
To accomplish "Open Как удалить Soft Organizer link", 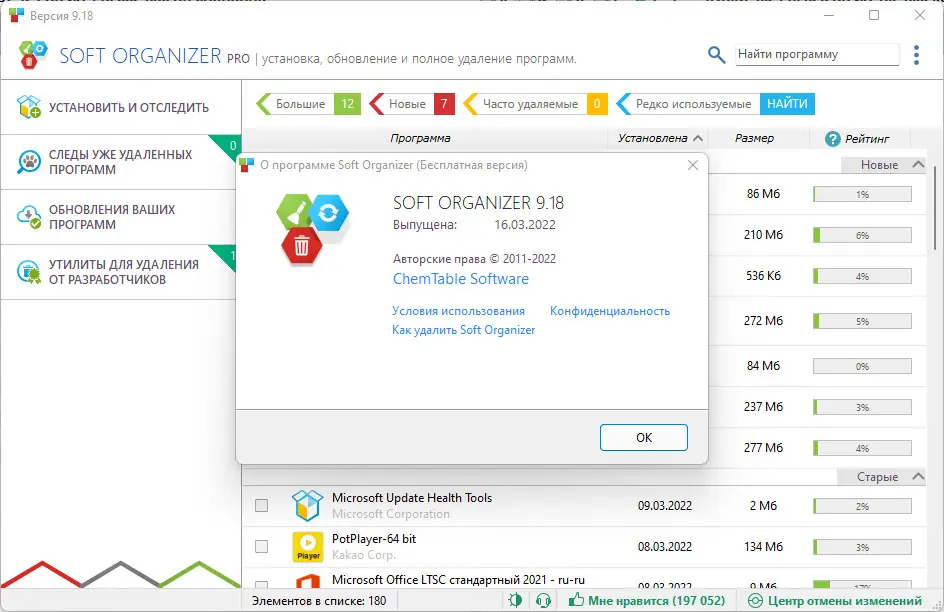I will pyautogui.click(x=464, y=330).
